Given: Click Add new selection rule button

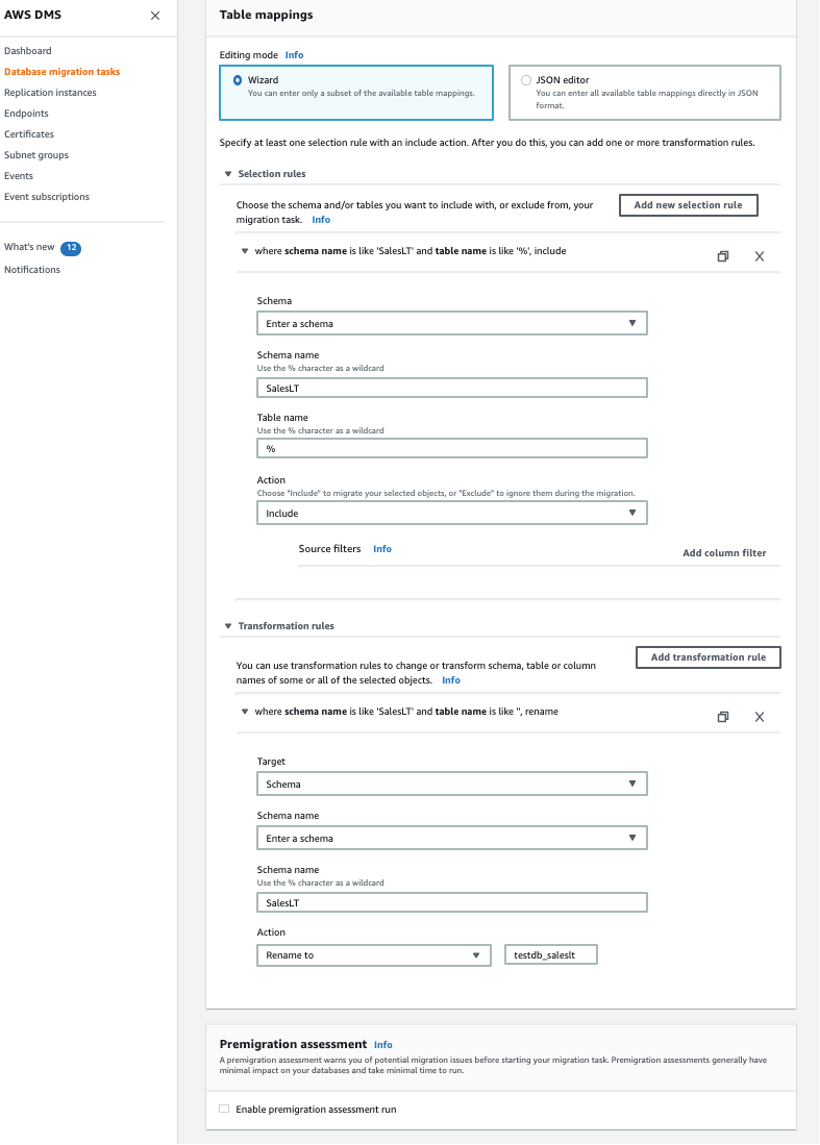Looking at the screenshot, I should click(x=688, y=205).
